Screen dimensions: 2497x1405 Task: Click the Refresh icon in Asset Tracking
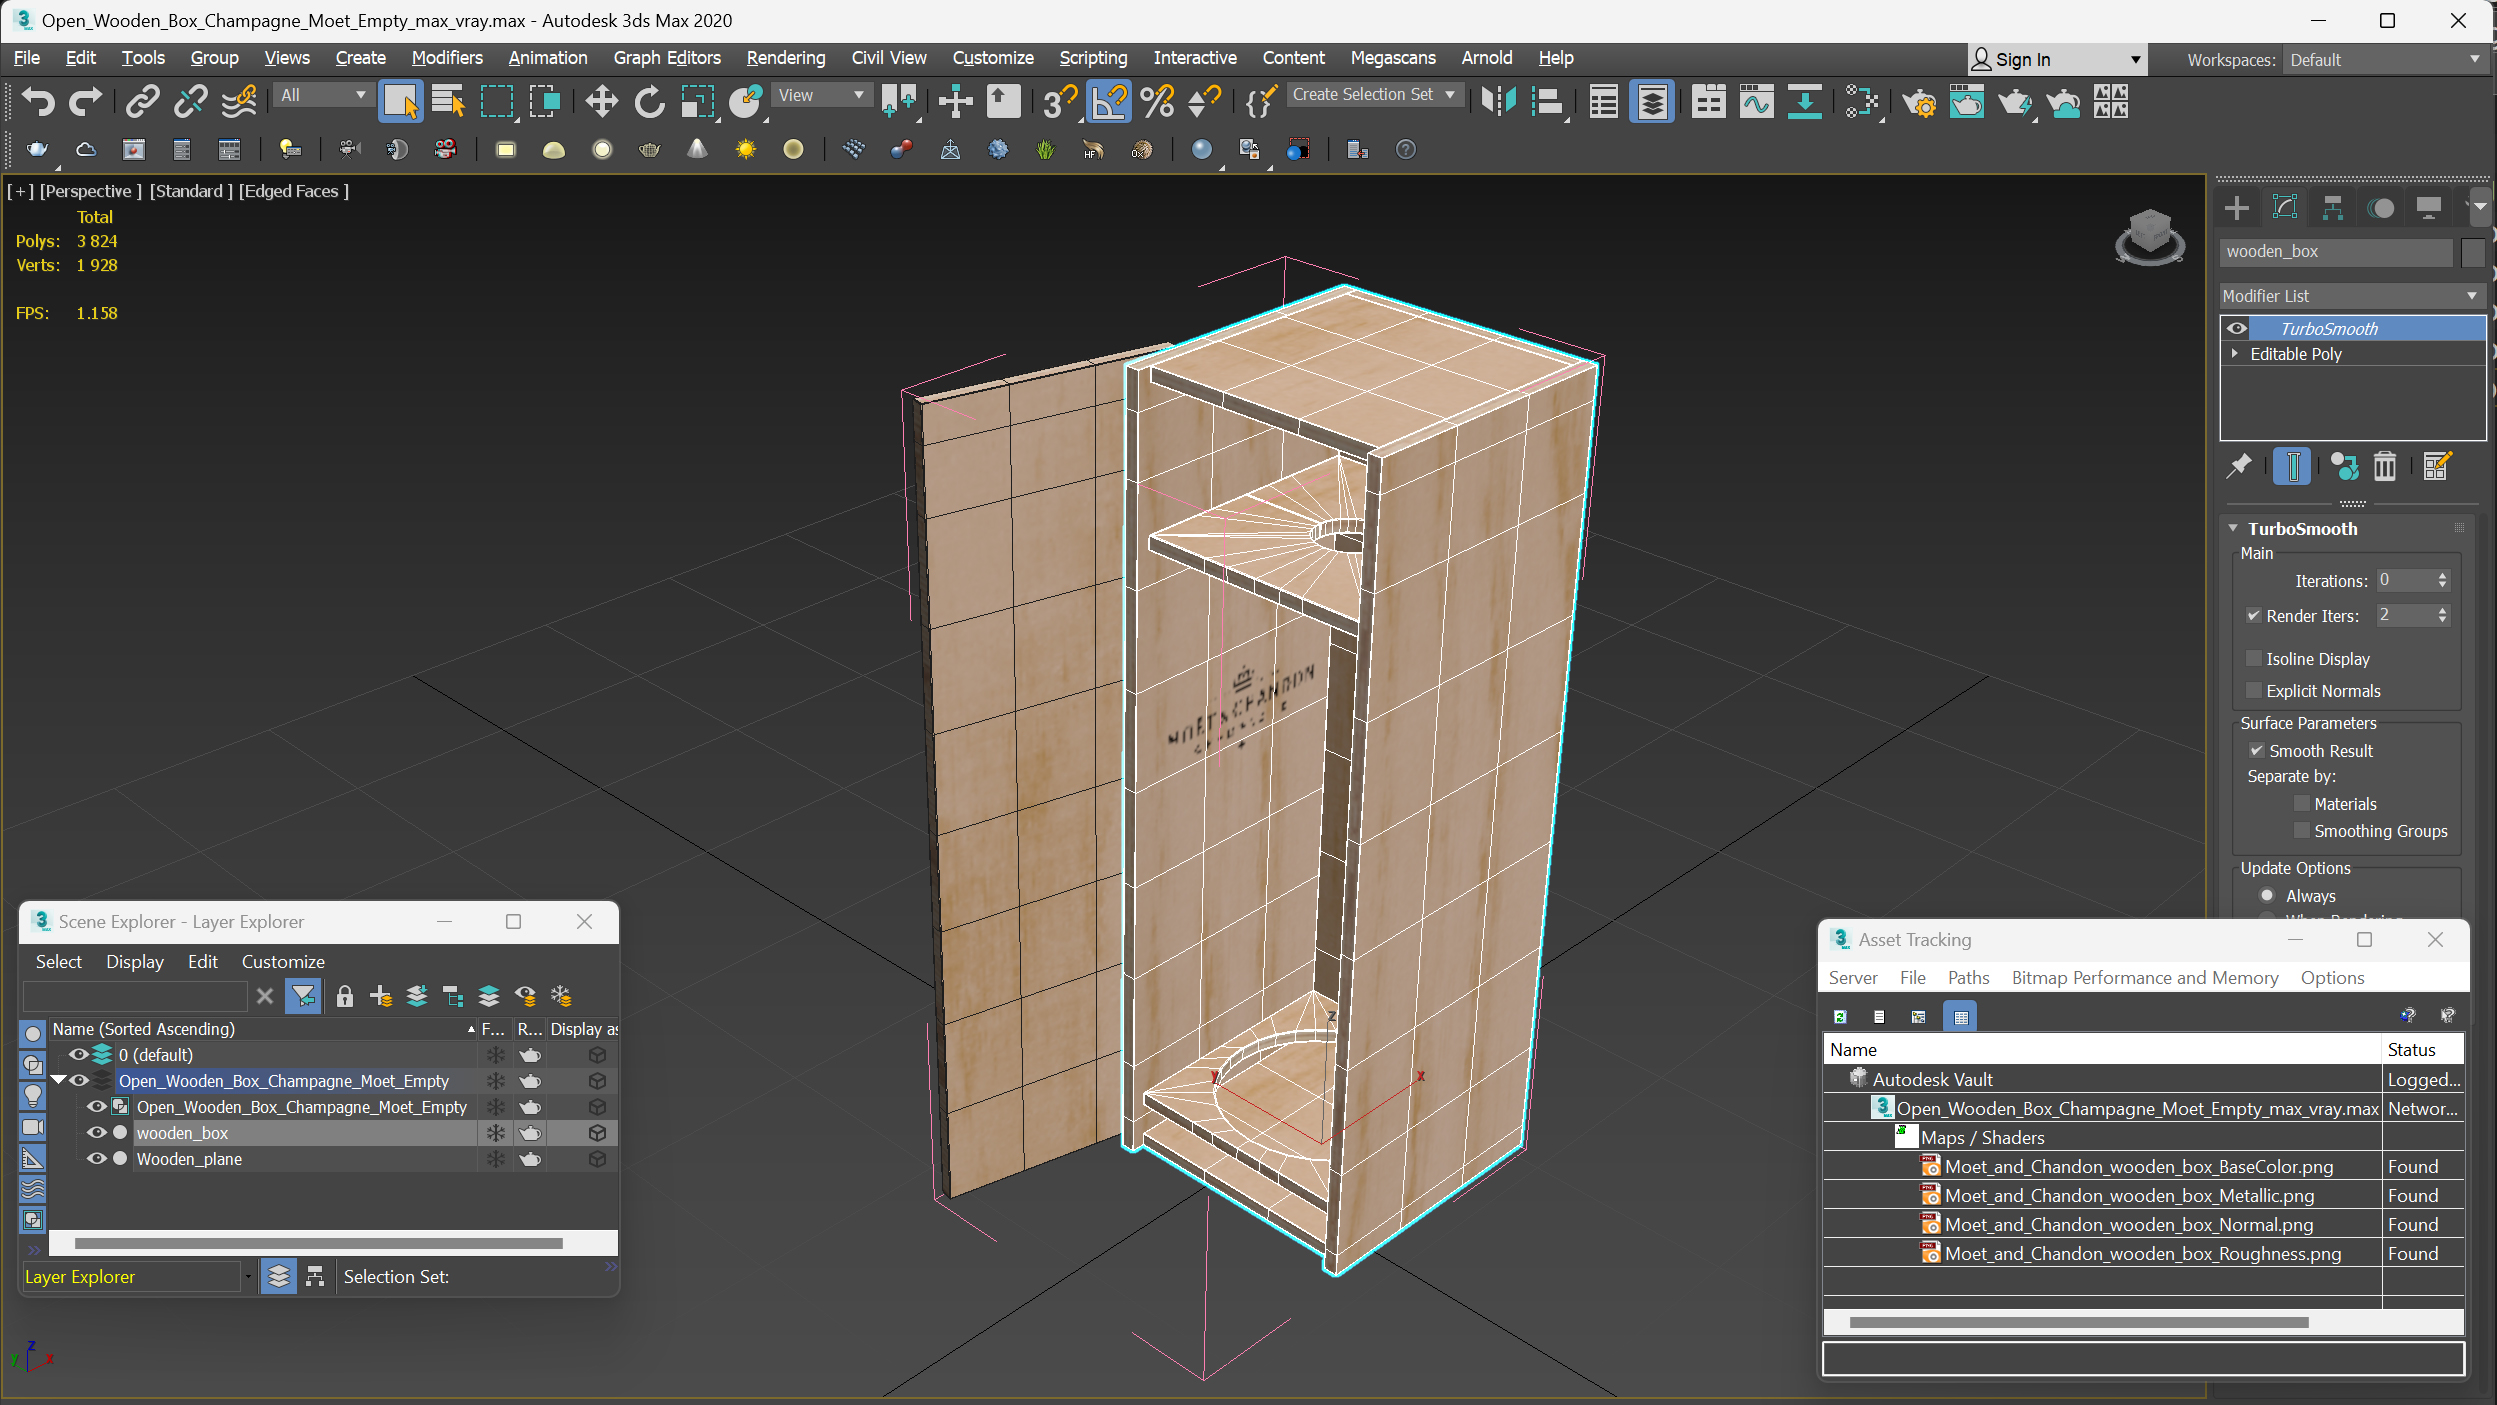point(1840,1017)
